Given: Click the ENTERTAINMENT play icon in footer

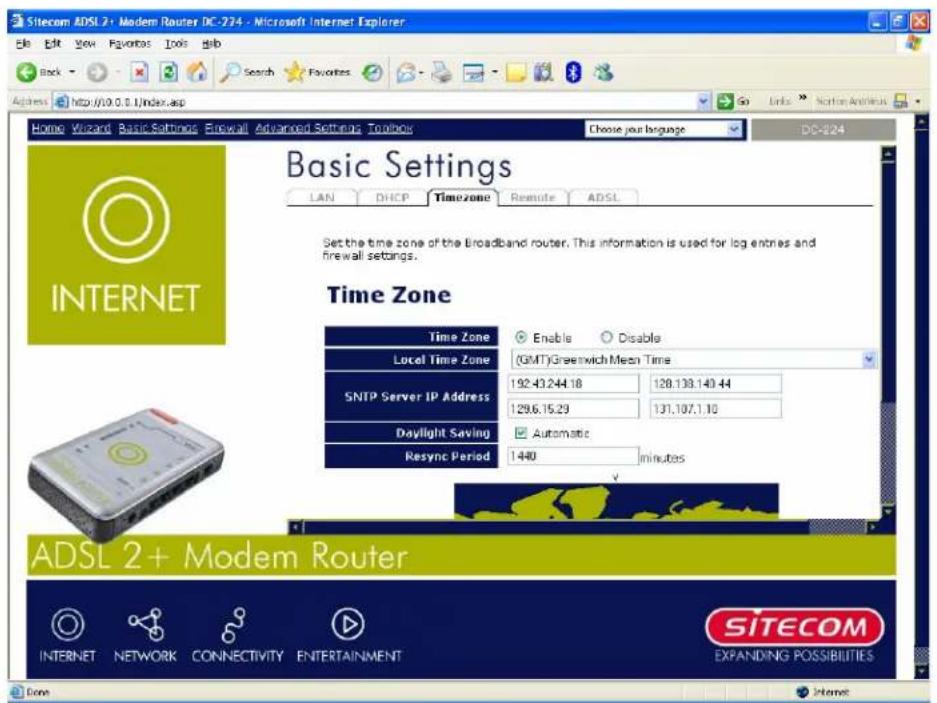Looking at the screenshot, I should click(348, 625).
